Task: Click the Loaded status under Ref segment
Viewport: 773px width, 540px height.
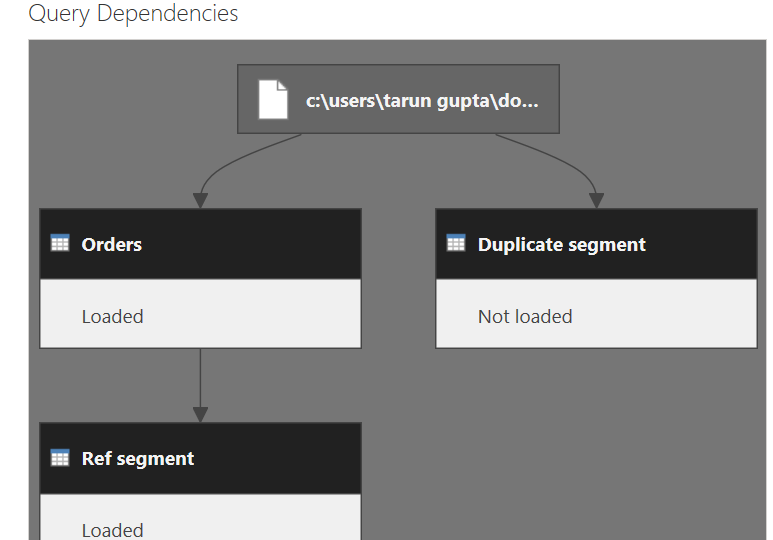Action: point(112,529)
